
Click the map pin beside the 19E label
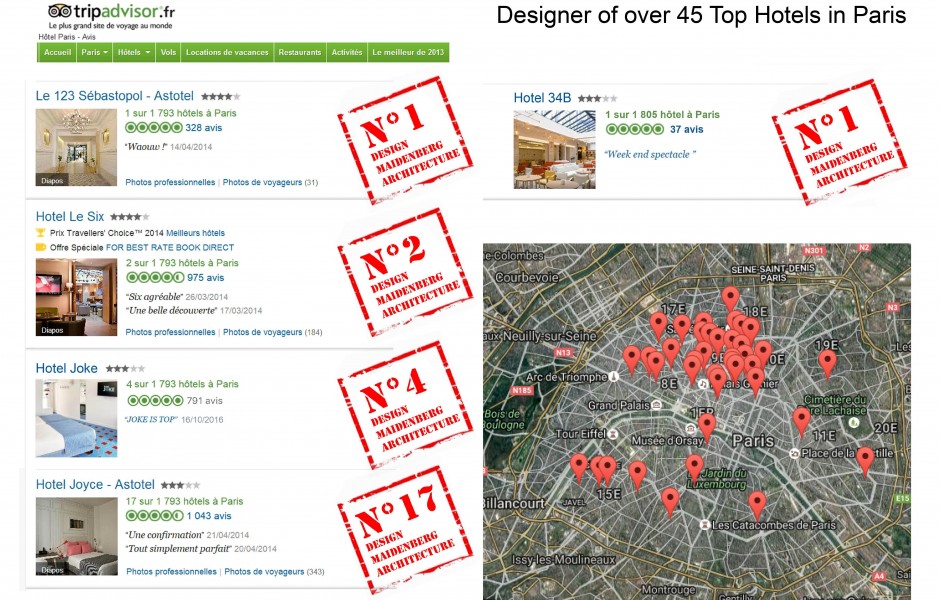827,363
